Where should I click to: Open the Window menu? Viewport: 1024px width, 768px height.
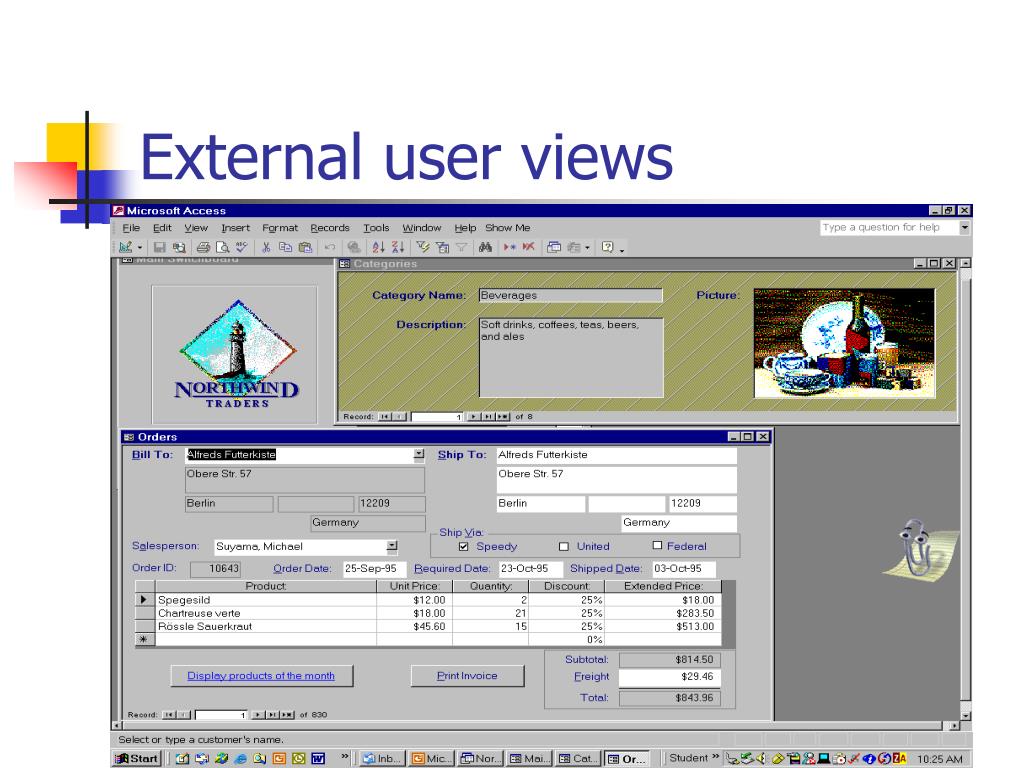pos(422,228)
